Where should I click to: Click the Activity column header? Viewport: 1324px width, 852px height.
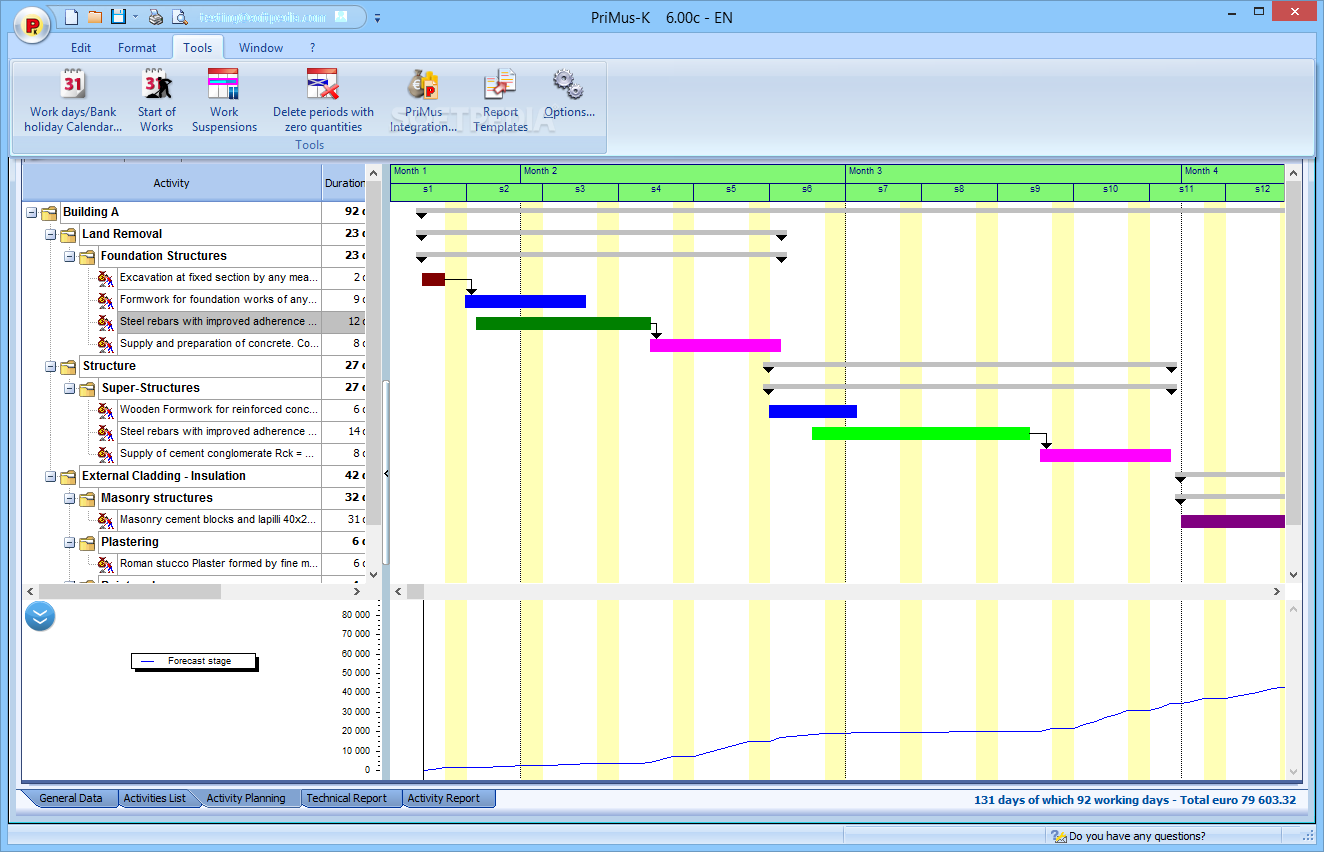pyautogui.click(x=172, y=183)
